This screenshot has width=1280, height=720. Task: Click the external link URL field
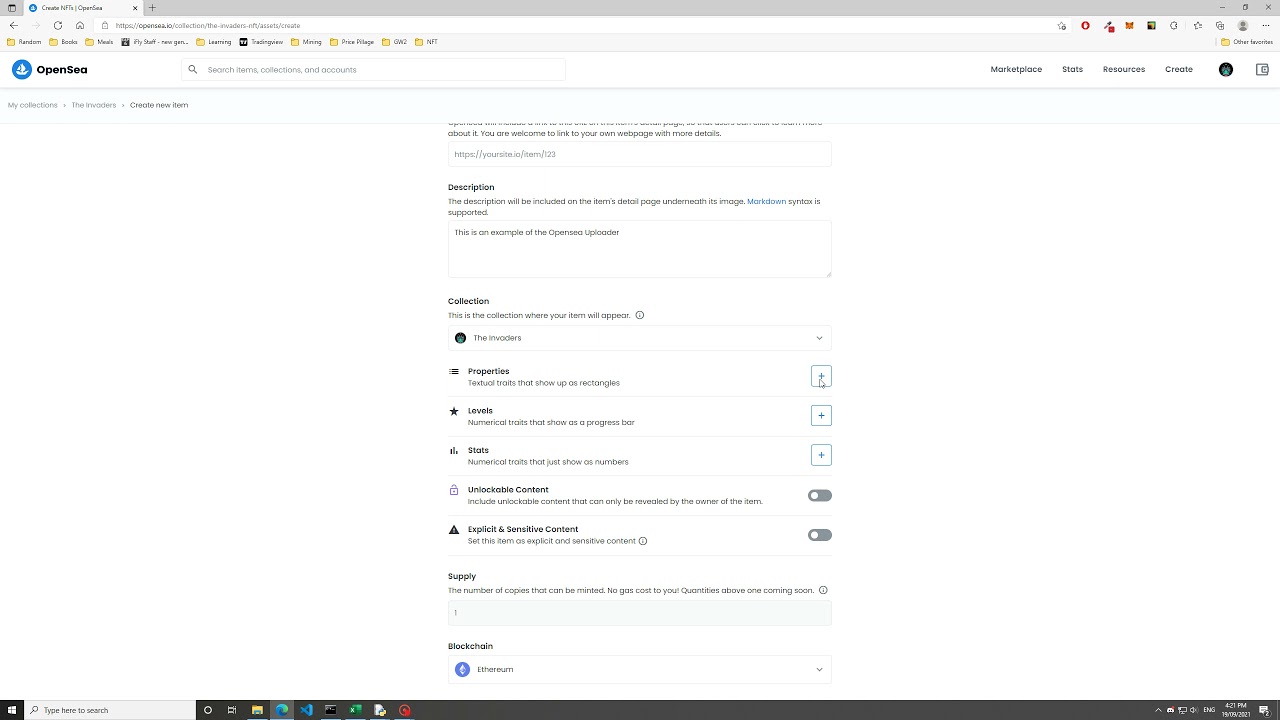[640, 154]
